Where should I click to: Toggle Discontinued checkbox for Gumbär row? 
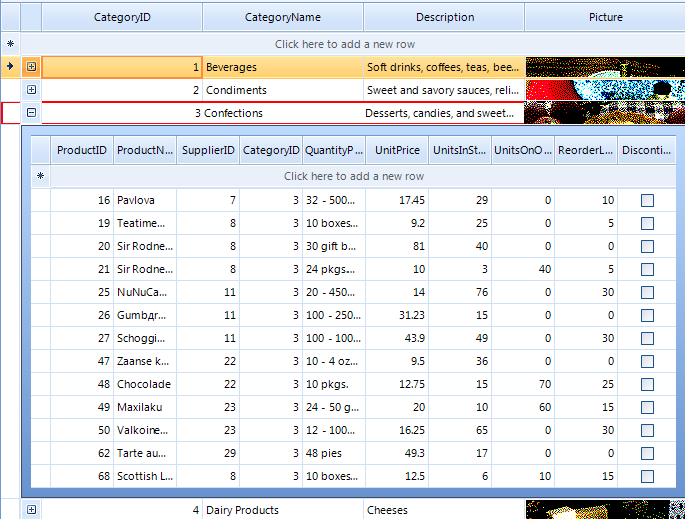click(647, 315)
